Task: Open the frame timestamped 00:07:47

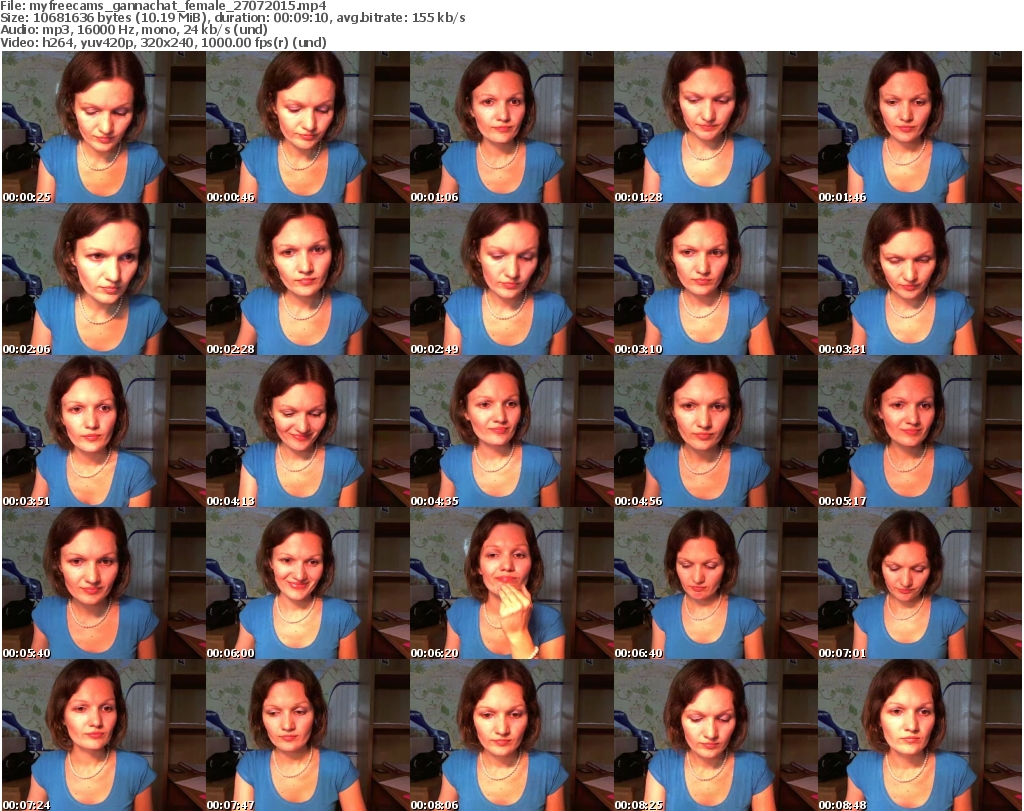Action: click(x=308, y=735)
